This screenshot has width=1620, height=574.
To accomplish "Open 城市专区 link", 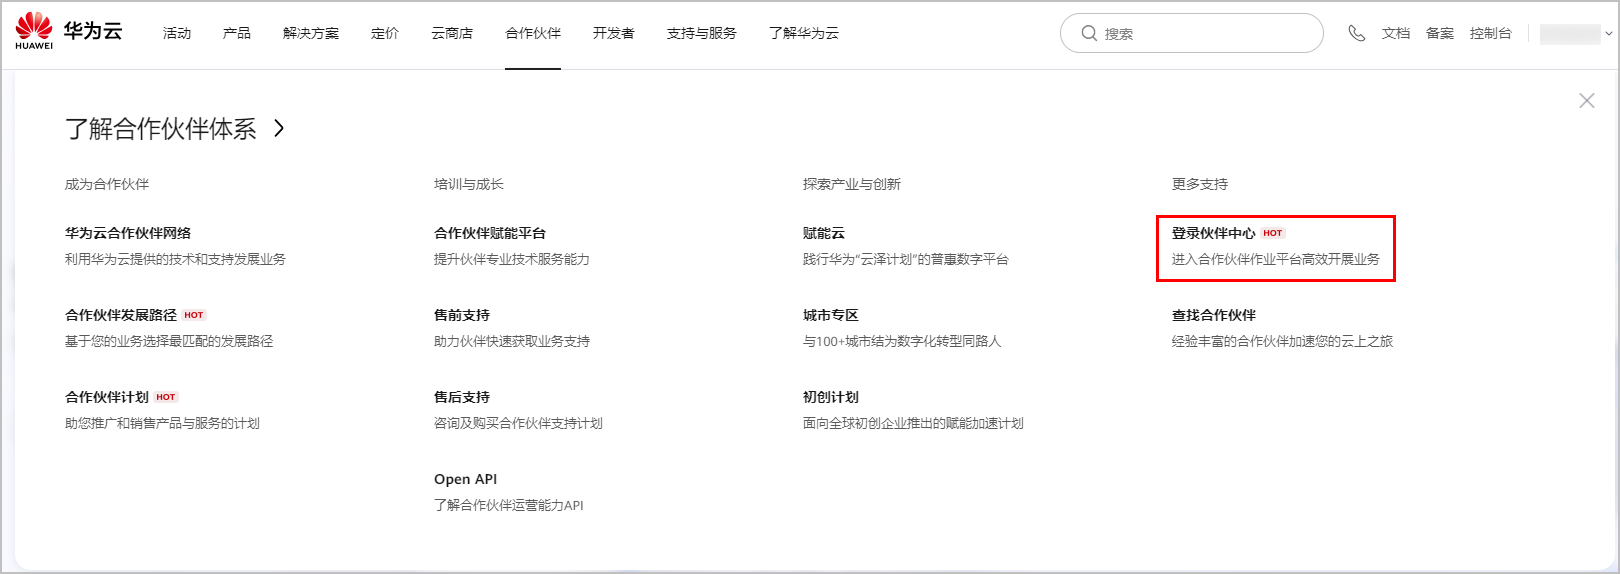I will [x=831, y=315].
